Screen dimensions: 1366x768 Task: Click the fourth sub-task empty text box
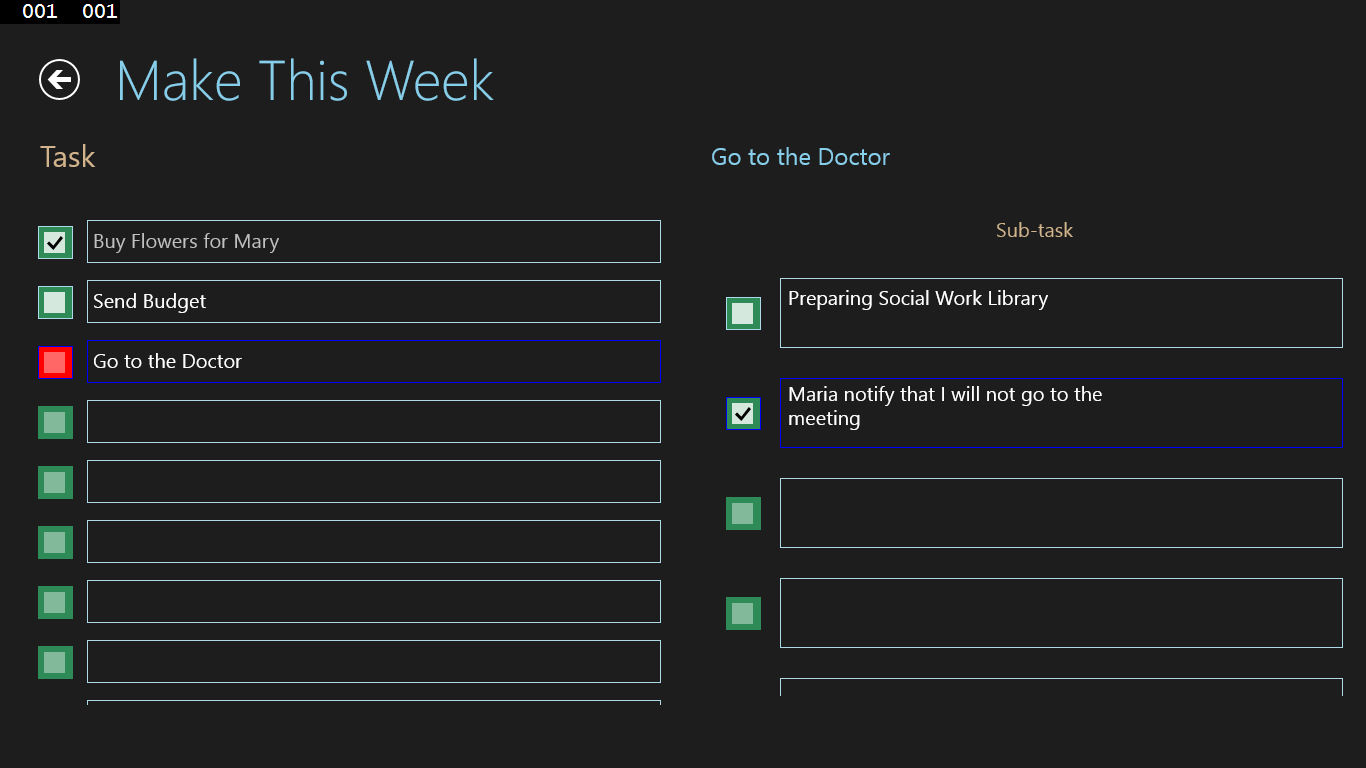(x=1060, y=613)
